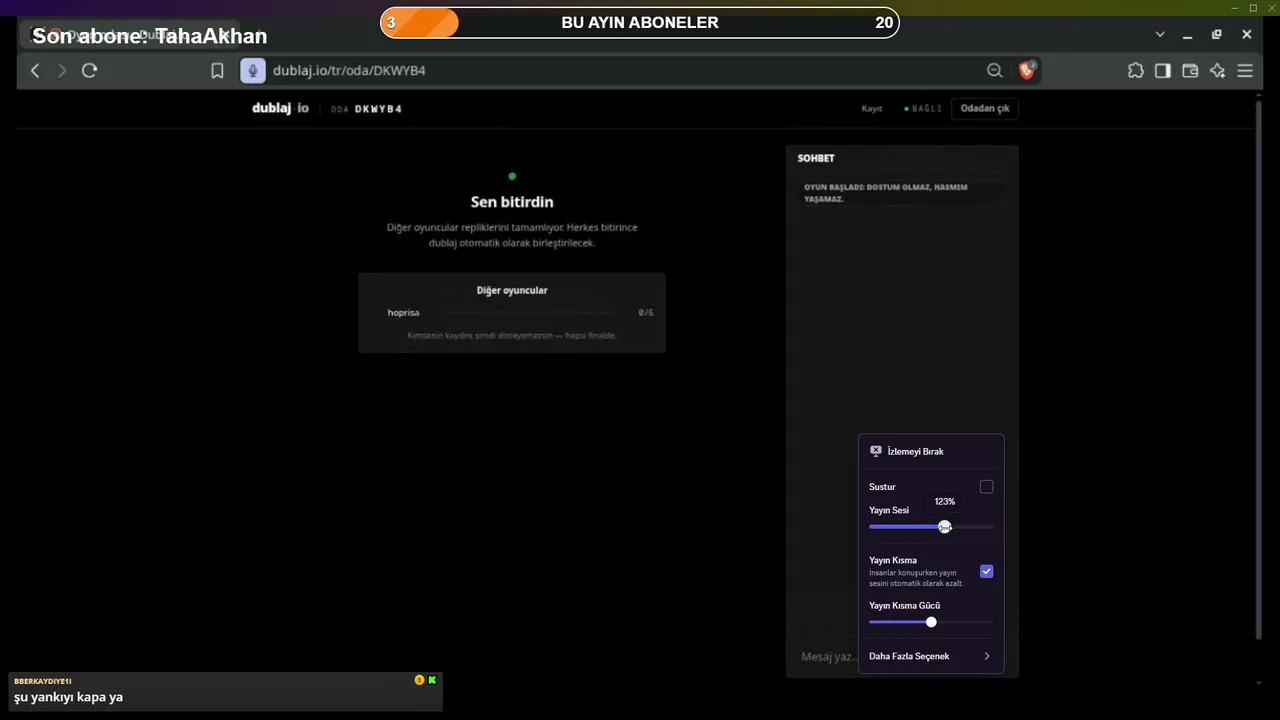Click the dublaj io logo

coord(280,108)
